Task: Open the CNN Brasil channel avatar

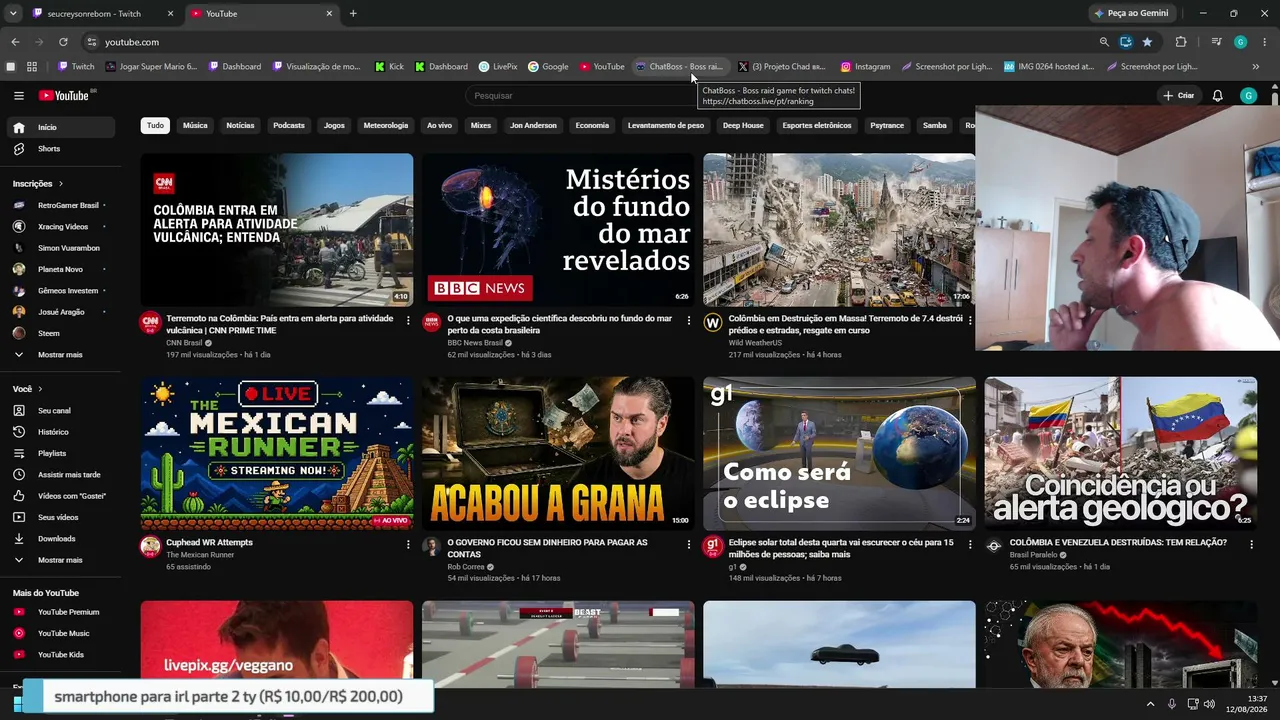Action: (150, 322)
